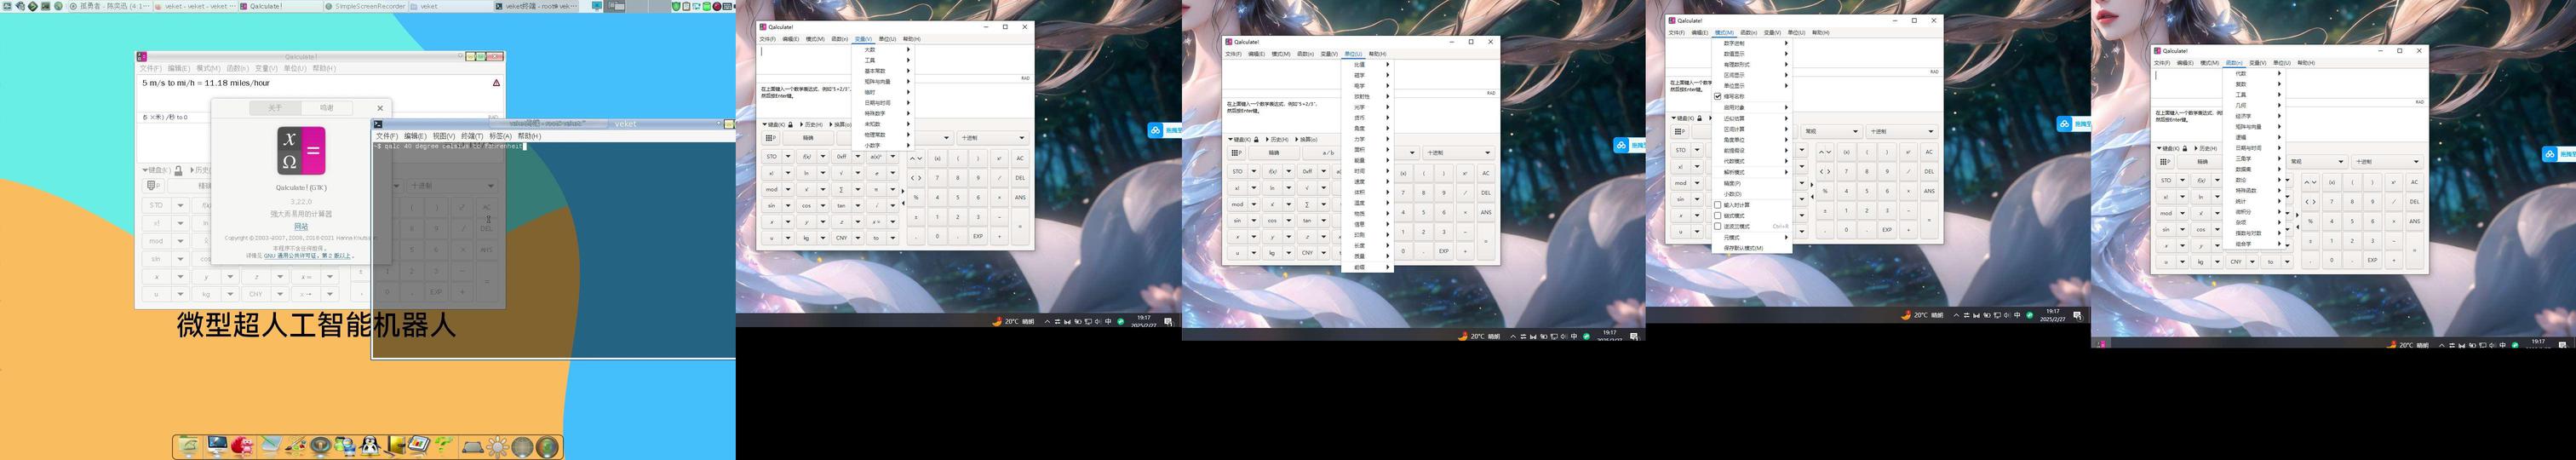Enable 逆波兰模式 in the 模式 menu

1718,226
